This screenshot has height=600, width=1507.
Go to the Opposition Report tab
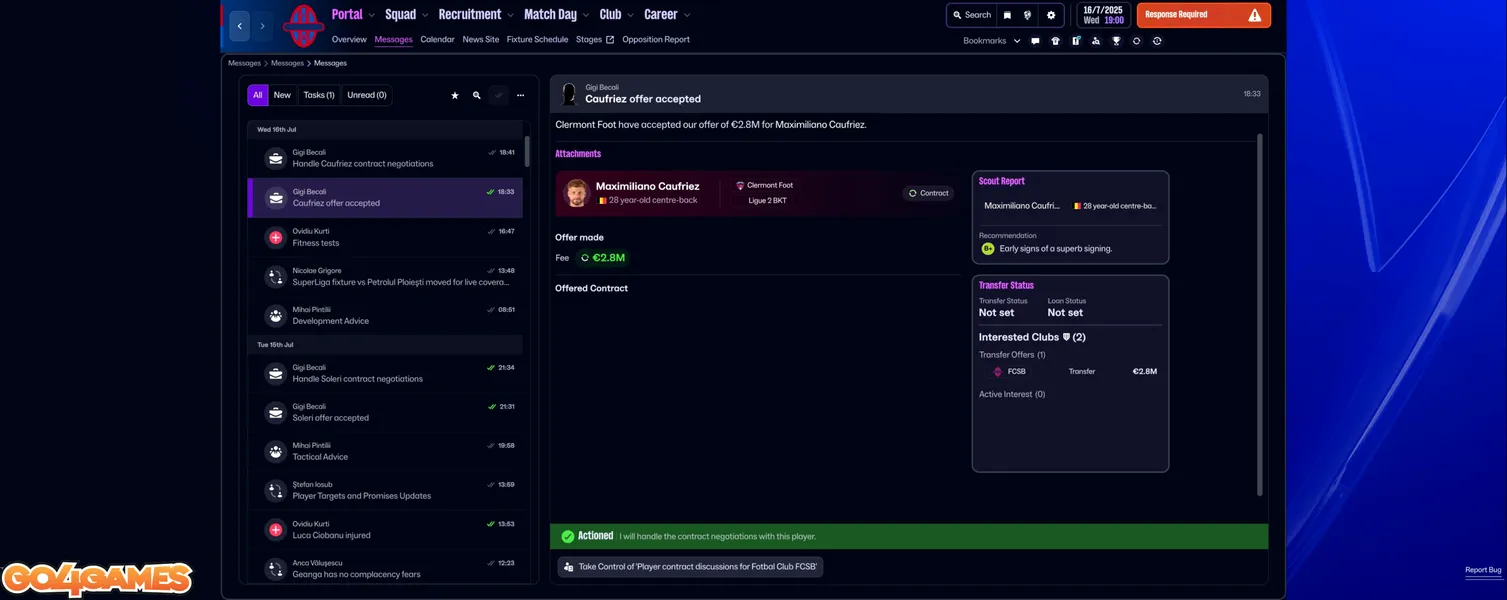click(x=656, y=40)
